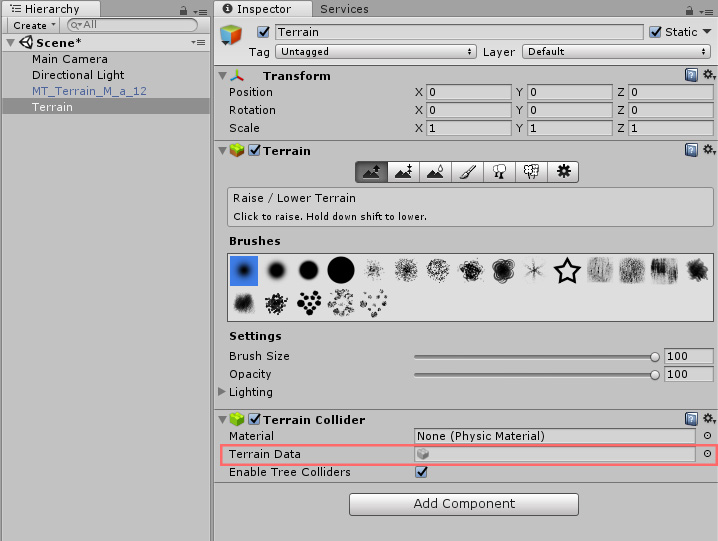
Task: Choose the six-petal flower-shaped brush
Action: click(503, 270)
